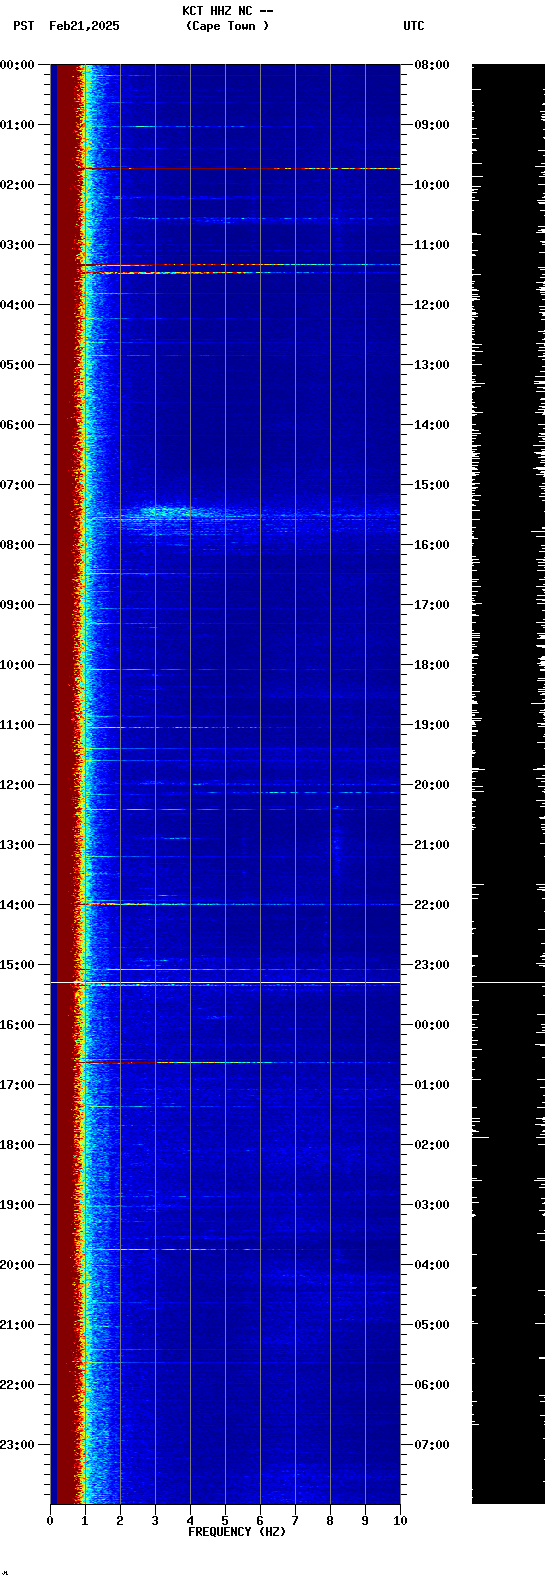
Task: Click the PST 09:00 time label
Action: point(17,605)
